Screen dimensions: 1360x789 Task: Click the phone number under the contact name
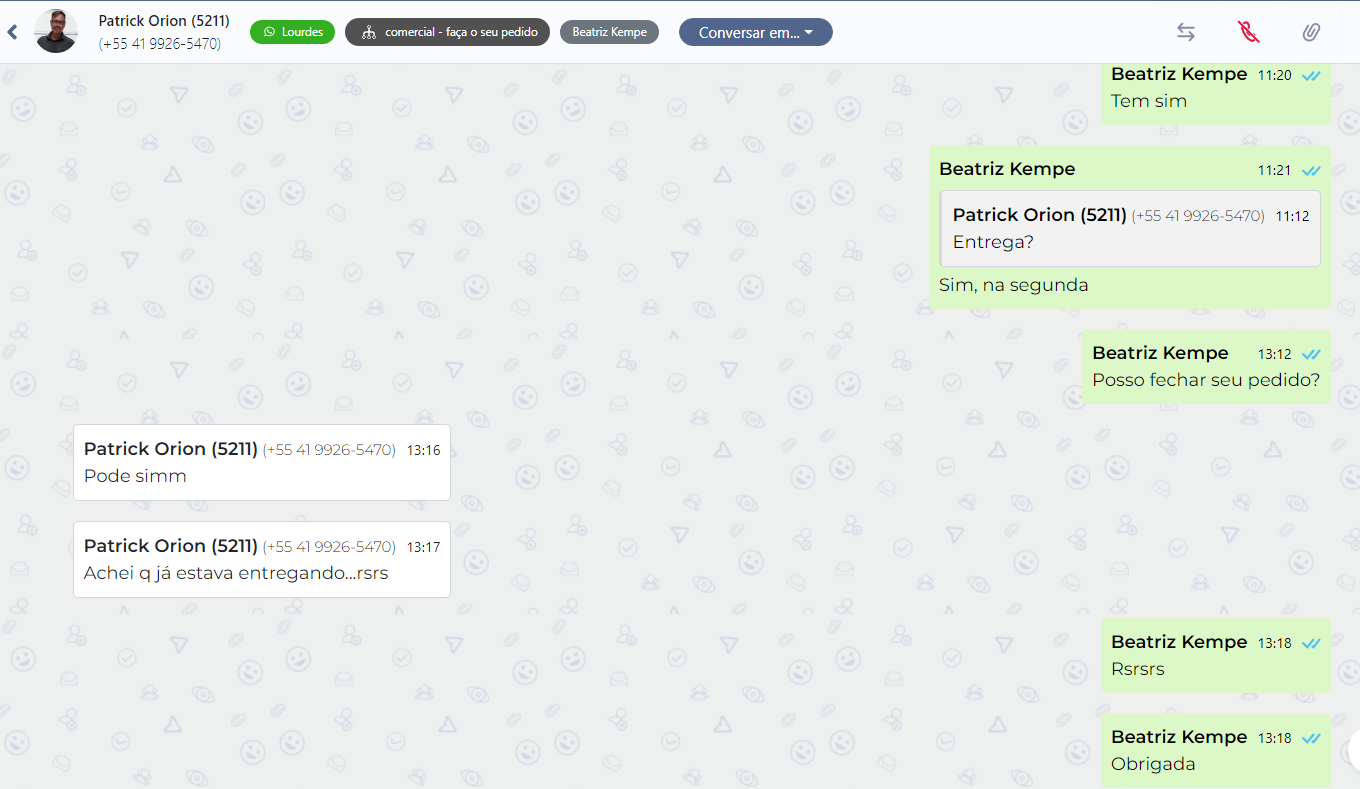(x=160, y=44)
